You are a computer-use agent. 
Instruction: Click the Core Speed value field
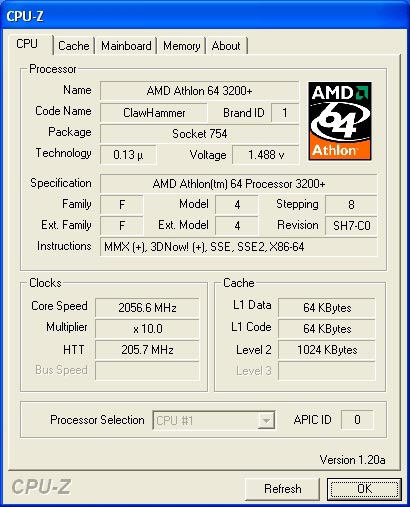tap(147, 307)
